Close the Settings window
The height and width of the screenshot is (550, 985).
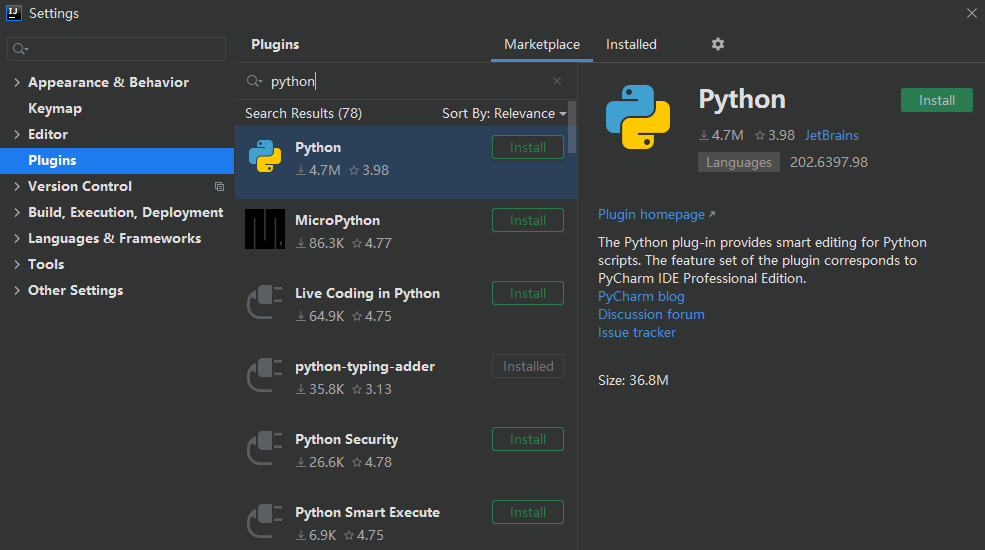(971, 13)
